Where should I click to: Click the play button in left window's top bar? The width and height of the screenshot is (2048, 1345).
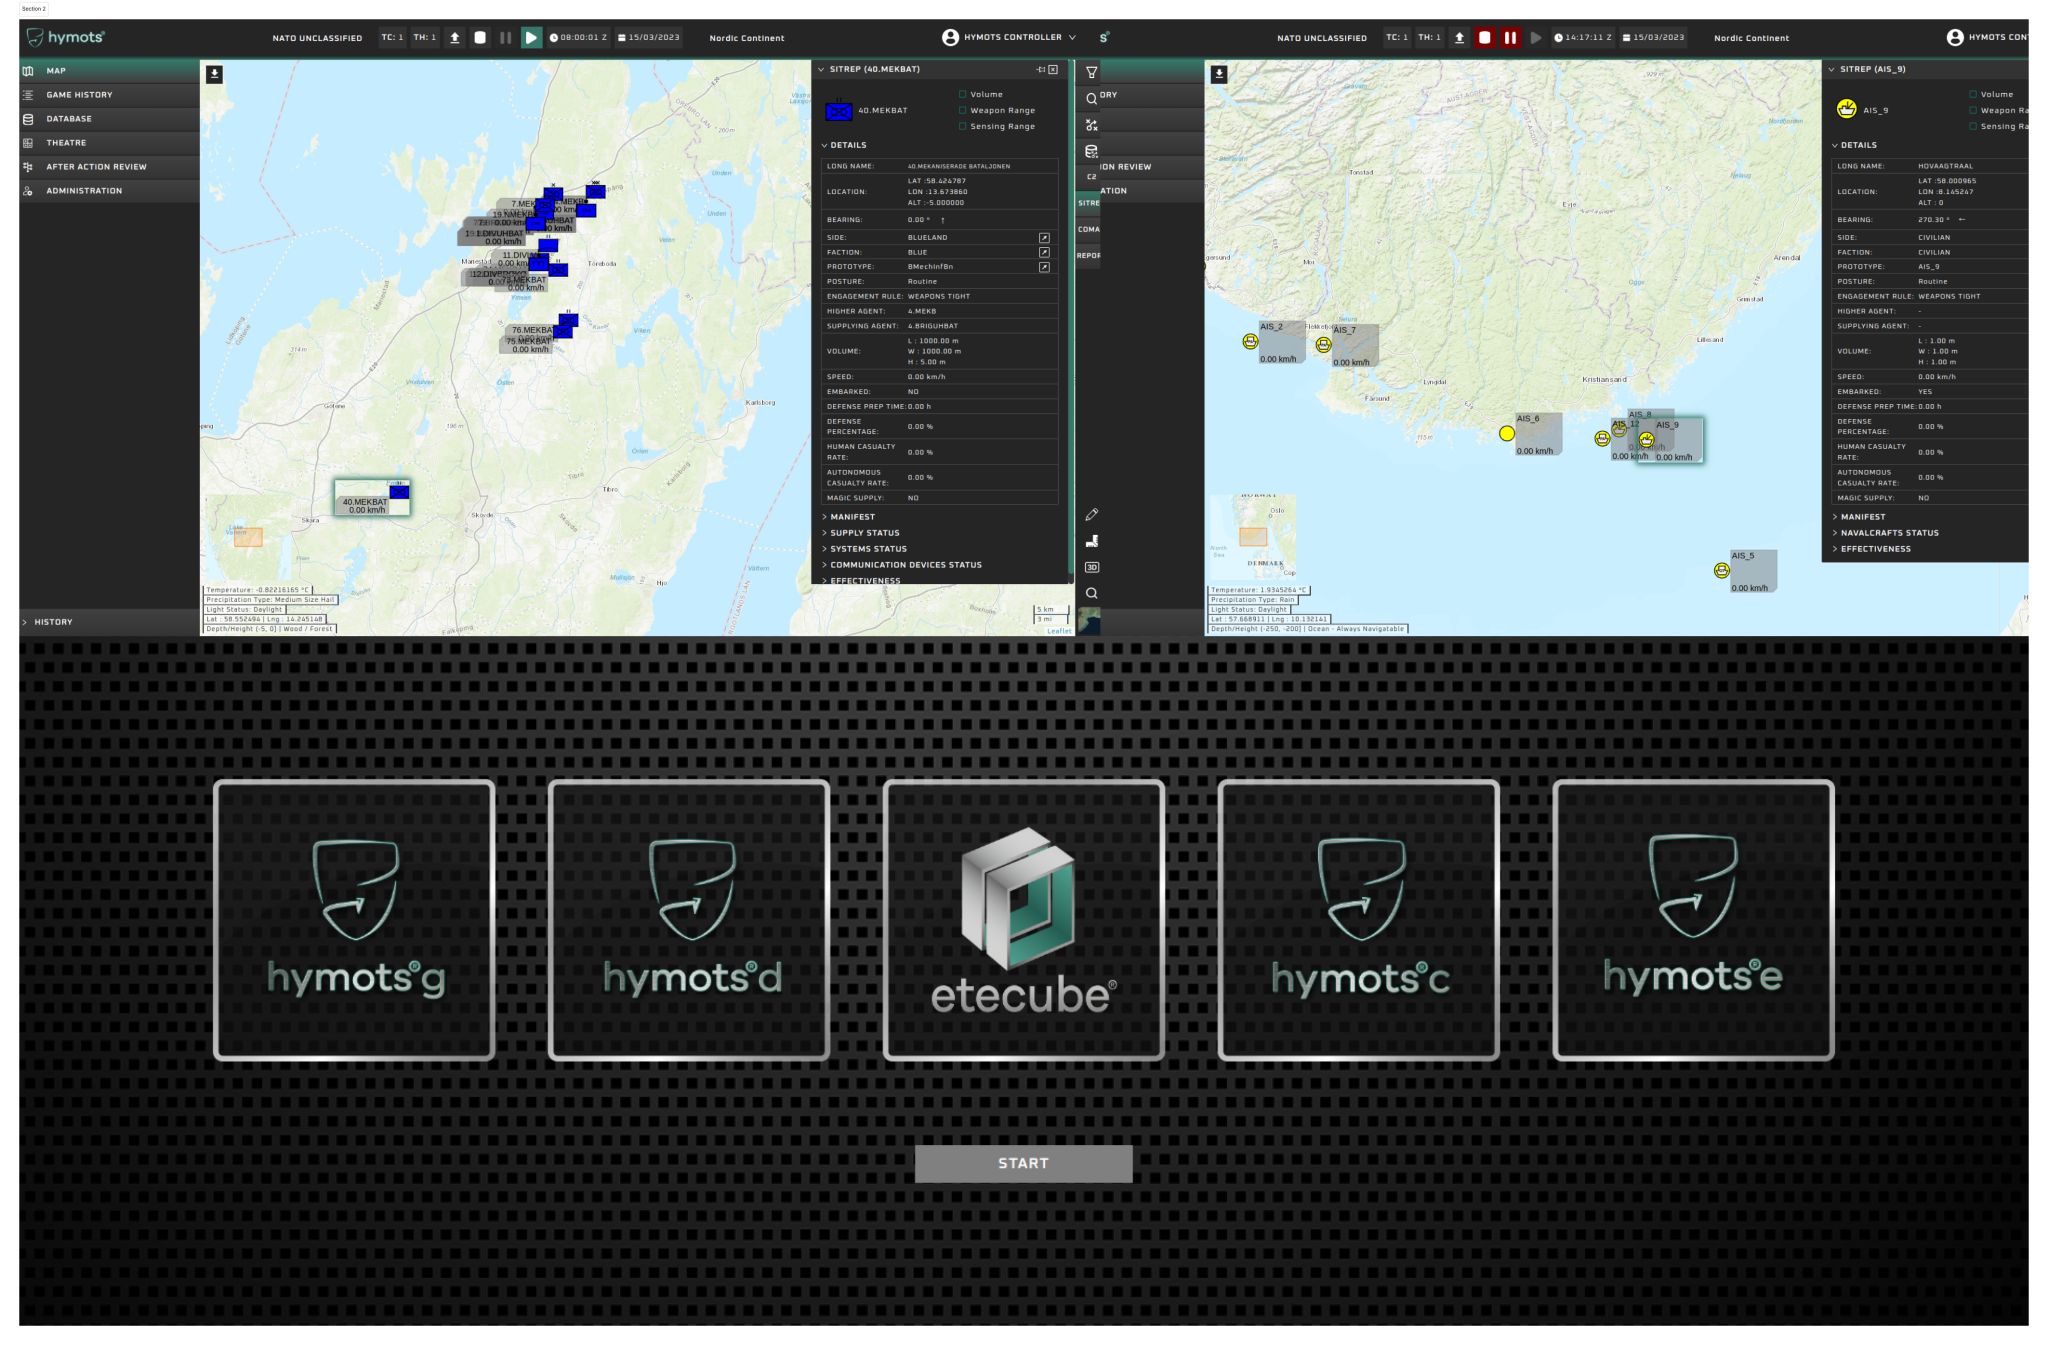[531, 38]
